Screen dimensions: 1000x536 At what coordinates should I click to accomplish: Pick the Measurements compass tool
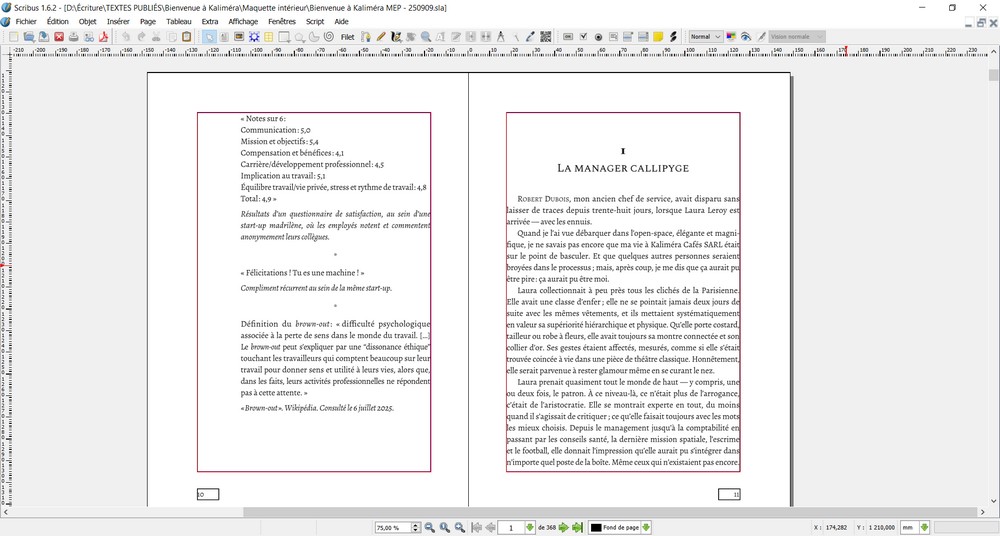click(x=501, y=36)
